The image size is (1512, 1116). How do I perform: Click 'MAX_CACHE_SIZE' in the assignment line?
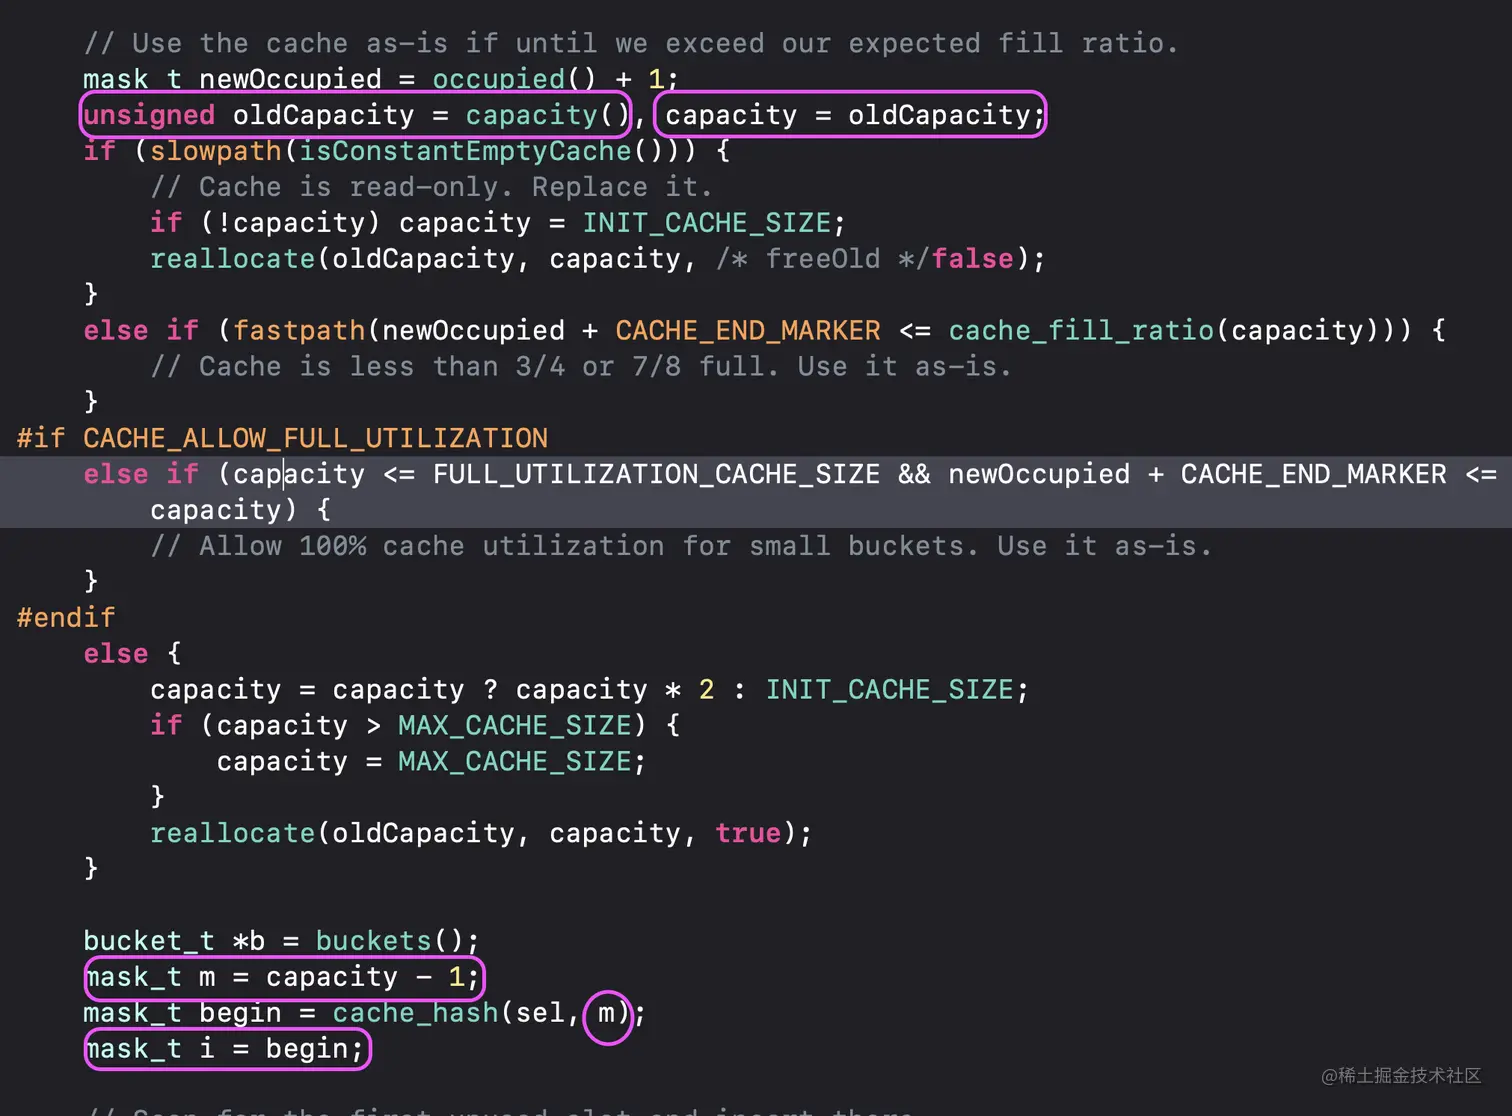[515, 762]
